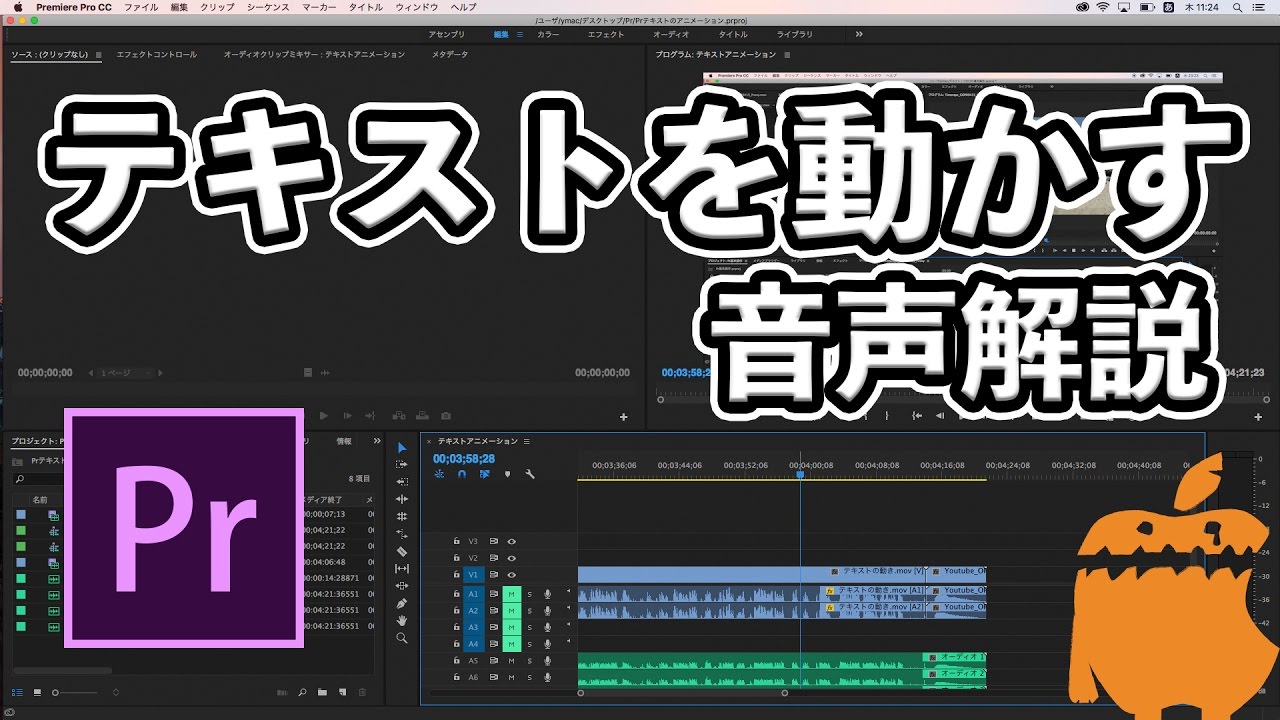Click the timeline playhead marker
The height and width of the screenshot is (720, 1280).
pos(800,474)
